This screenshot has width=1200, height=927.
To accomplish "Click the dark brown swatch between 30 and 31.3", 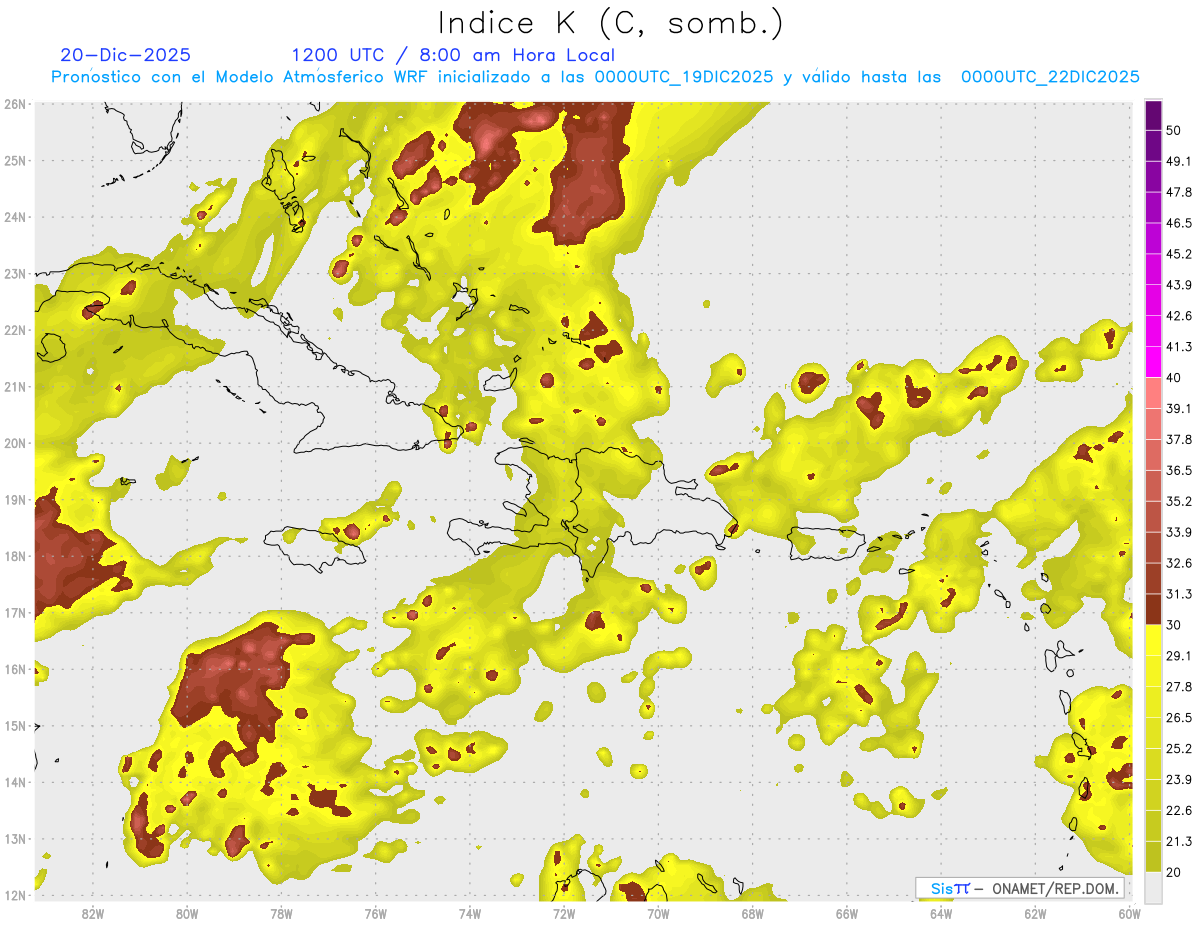I will pyautogui.click(x=1153, y=609).
